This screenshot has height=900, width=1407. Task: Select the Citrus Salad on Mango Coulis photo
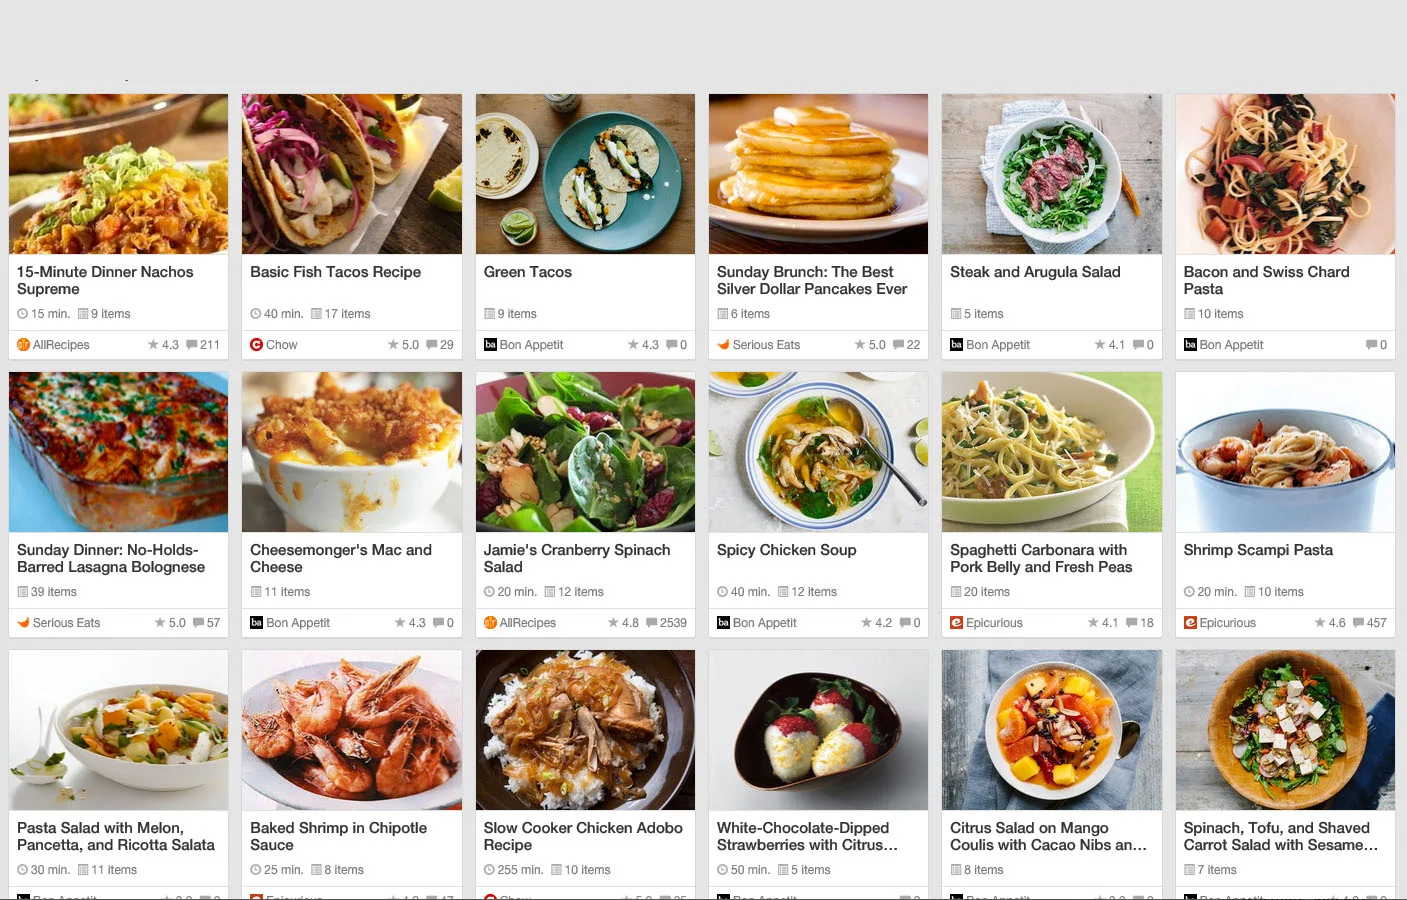pos(1052,730)
